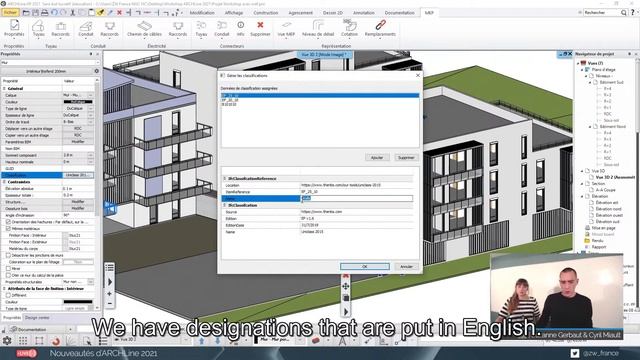Open the Propriétés tool in the ribbon
640x360 pixels.
(14, 29)
